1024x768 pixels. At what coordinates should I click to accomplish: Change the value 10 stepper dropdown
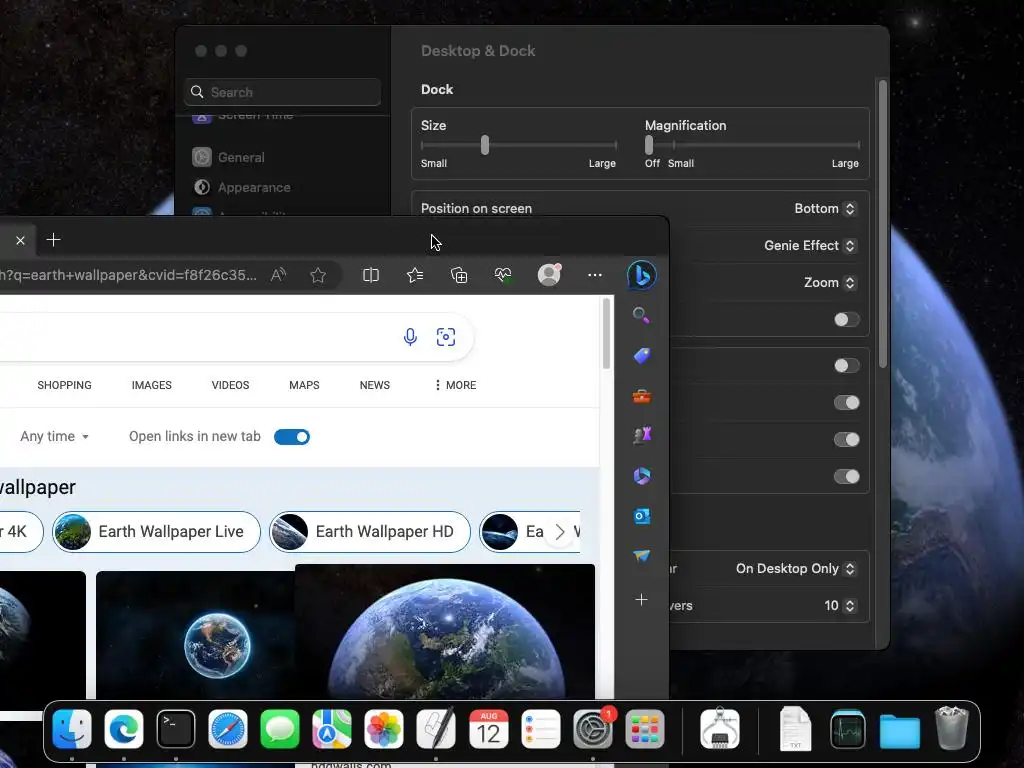(839, 605)
